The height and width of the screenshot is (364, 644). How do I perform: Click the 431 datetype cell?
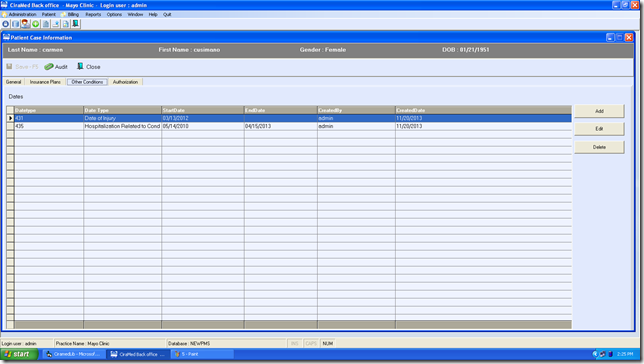pyautogui.click(x=49, y=118)
